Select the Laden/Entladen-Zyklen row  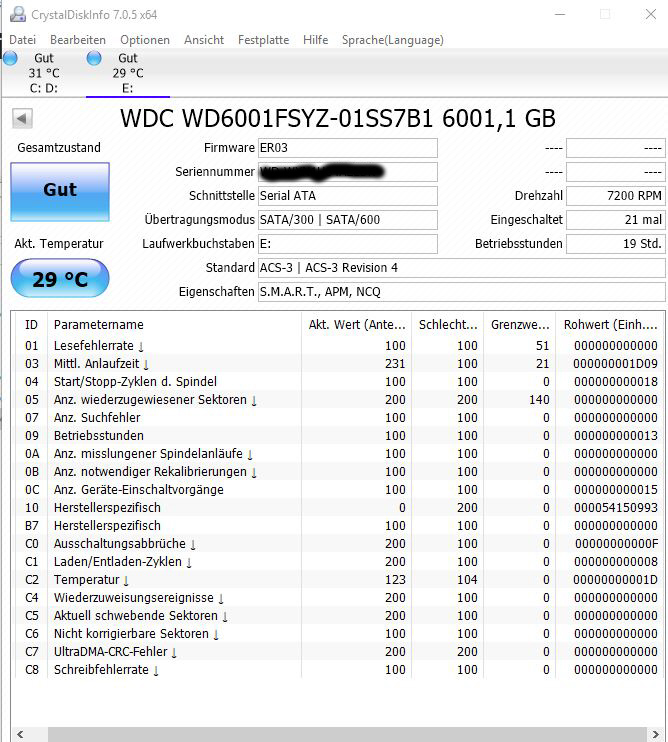pyautogui.click(x=339, y=561)
